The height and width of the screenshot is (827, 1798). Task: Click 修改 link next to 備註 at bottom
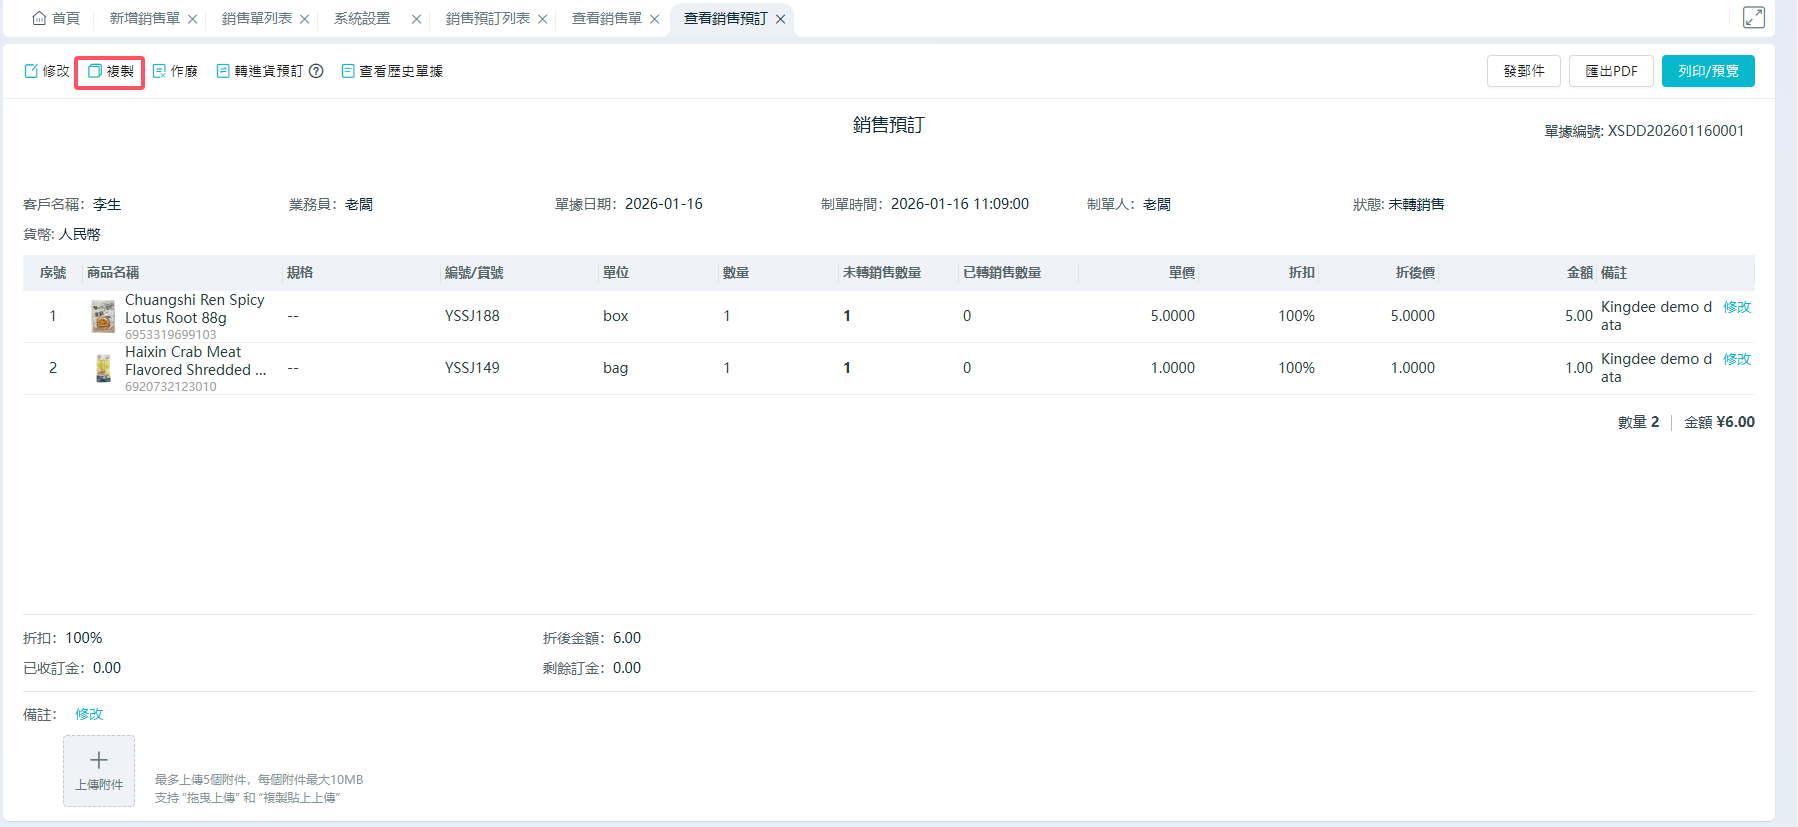(x=89, y=714)
